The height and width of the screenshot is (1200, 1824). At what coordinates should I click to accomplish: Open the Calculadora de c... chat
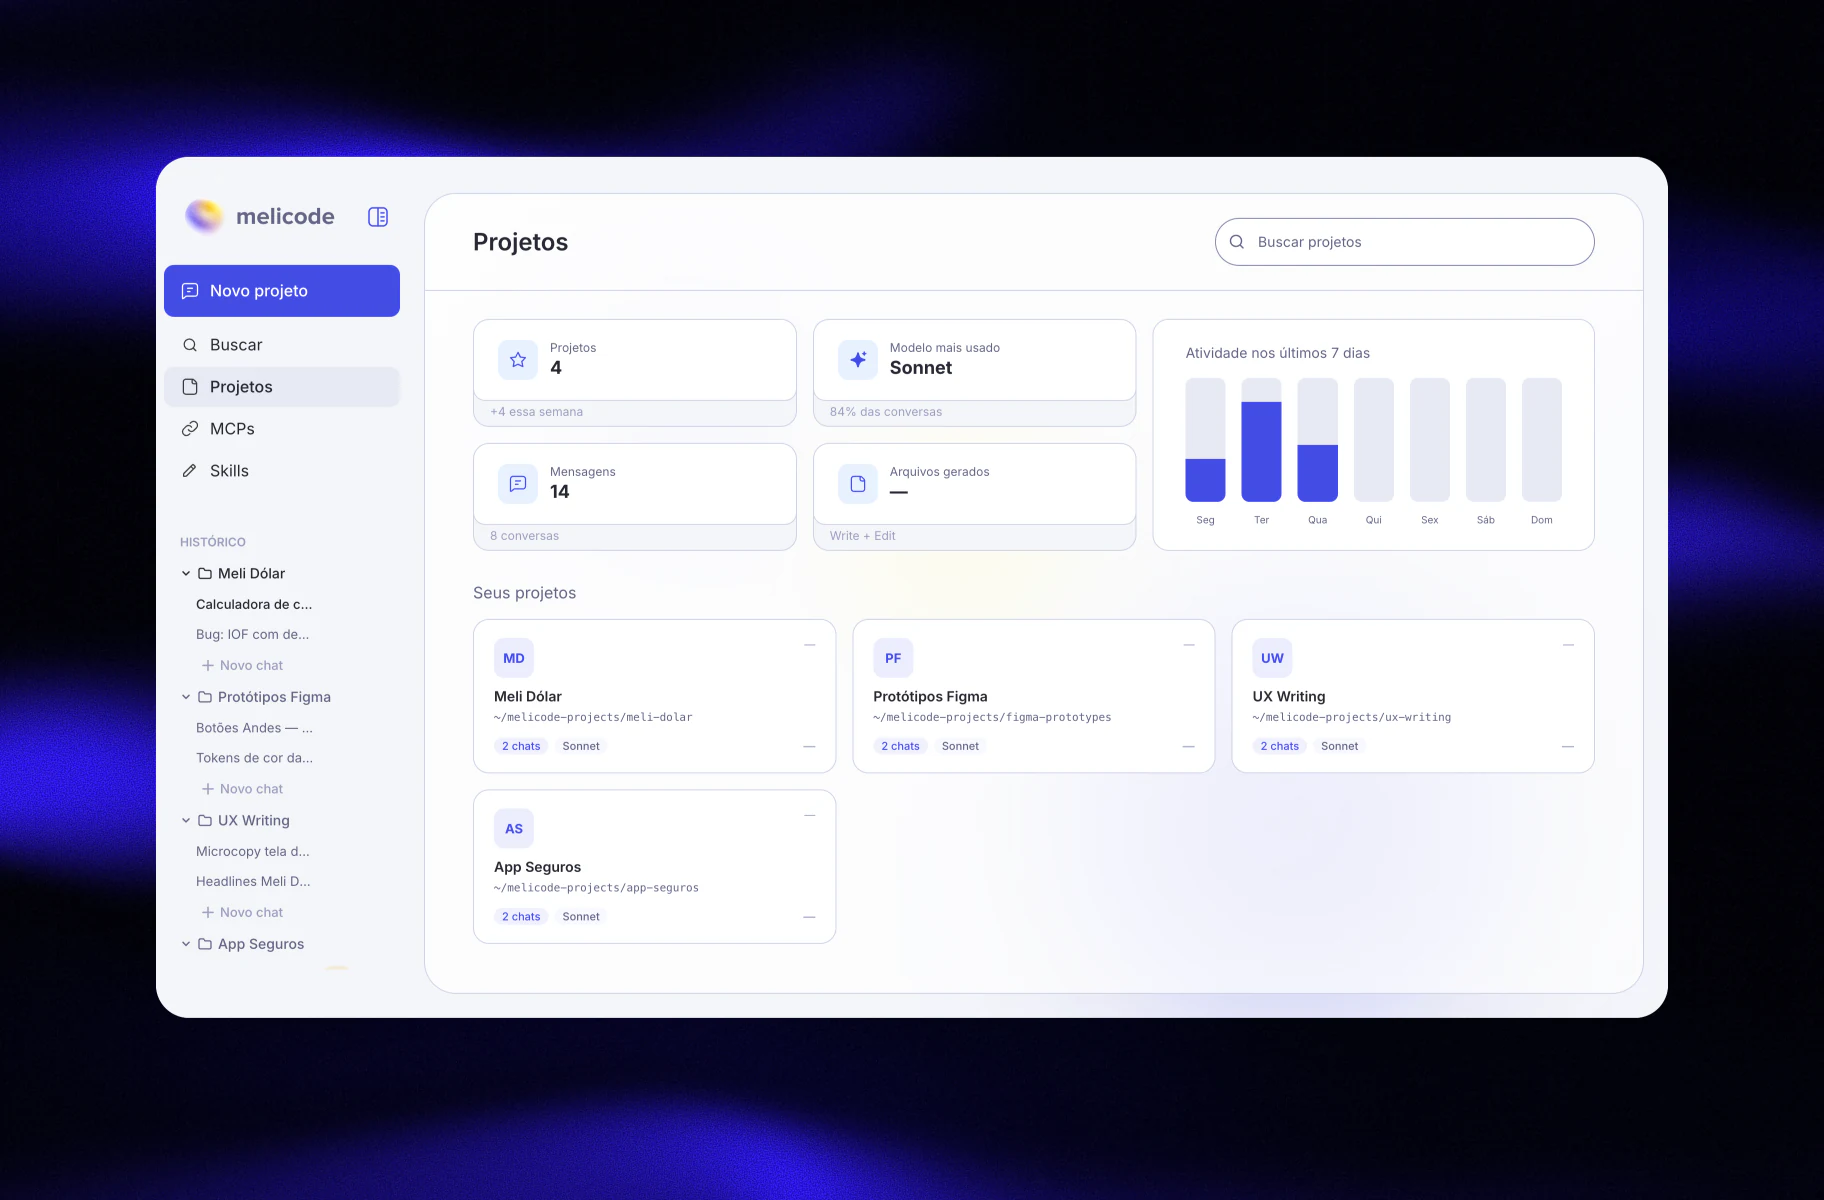pyautogui.click(x=254, y=604)
